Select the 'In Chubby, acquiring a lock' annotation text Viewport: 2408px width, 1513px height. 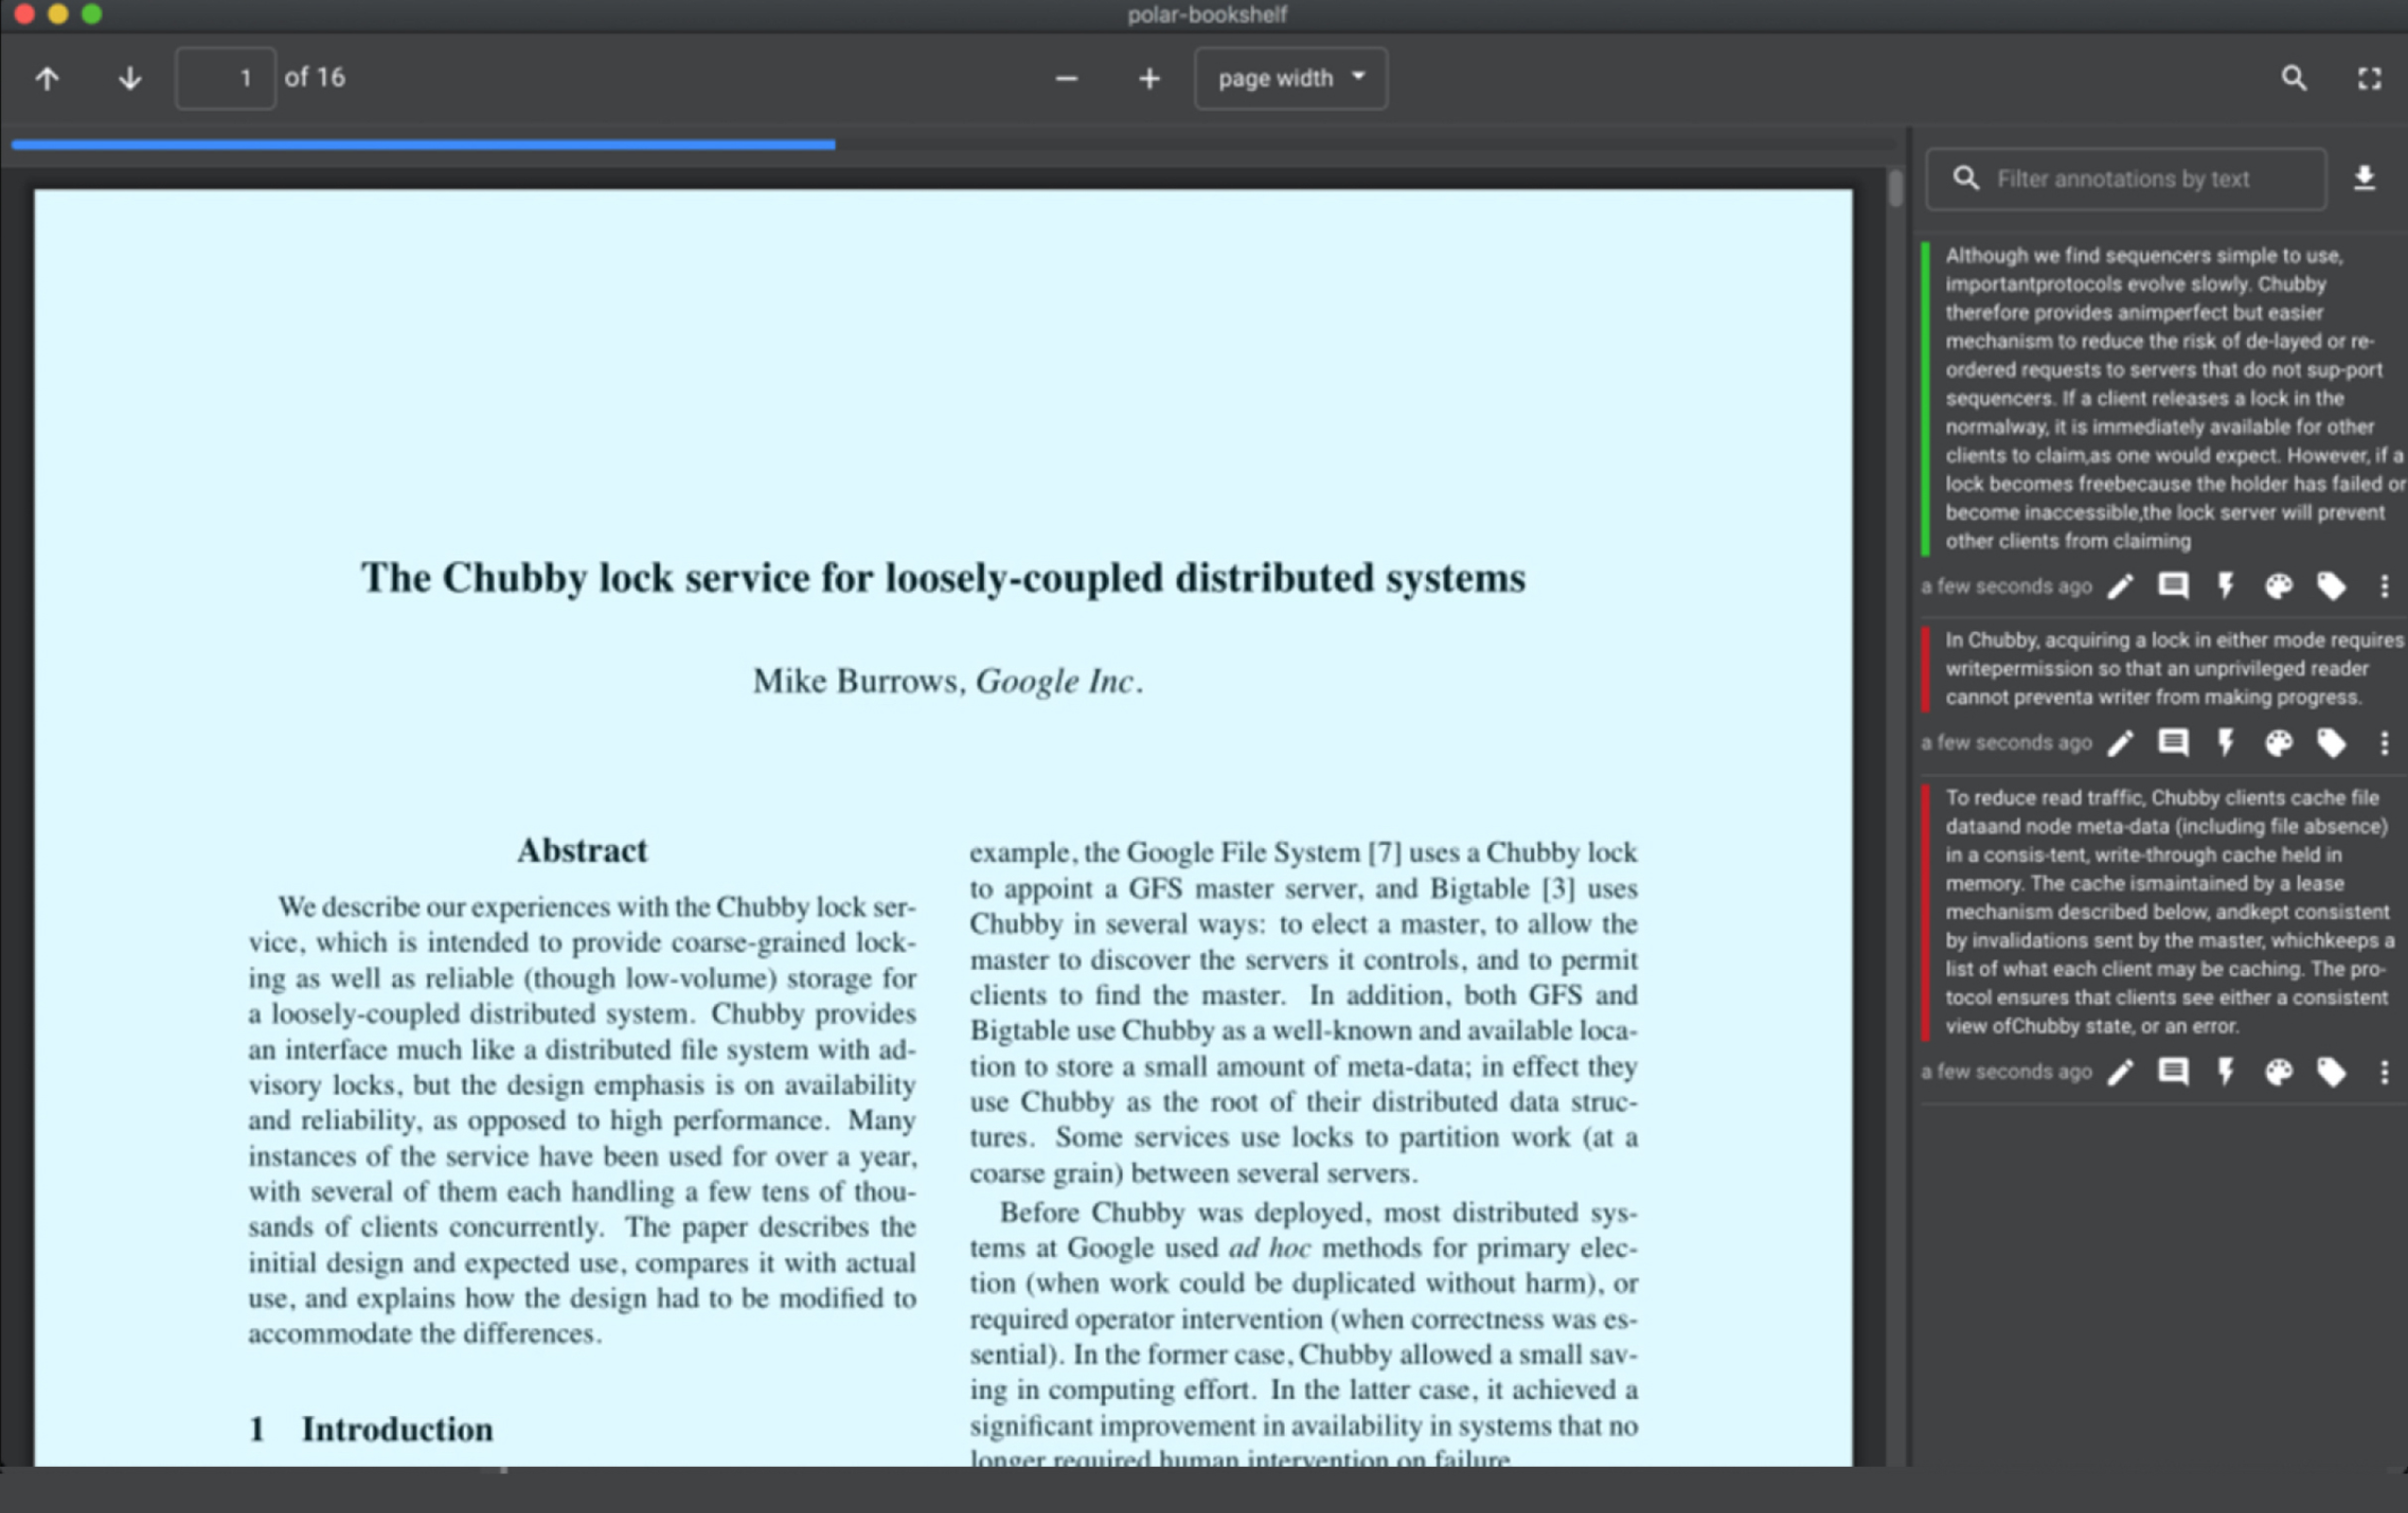[x=2174, y=668]
